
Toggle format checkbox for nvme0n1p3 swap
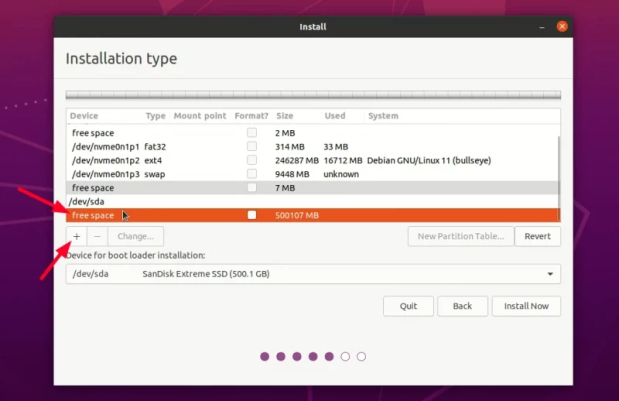click(252, 174)
